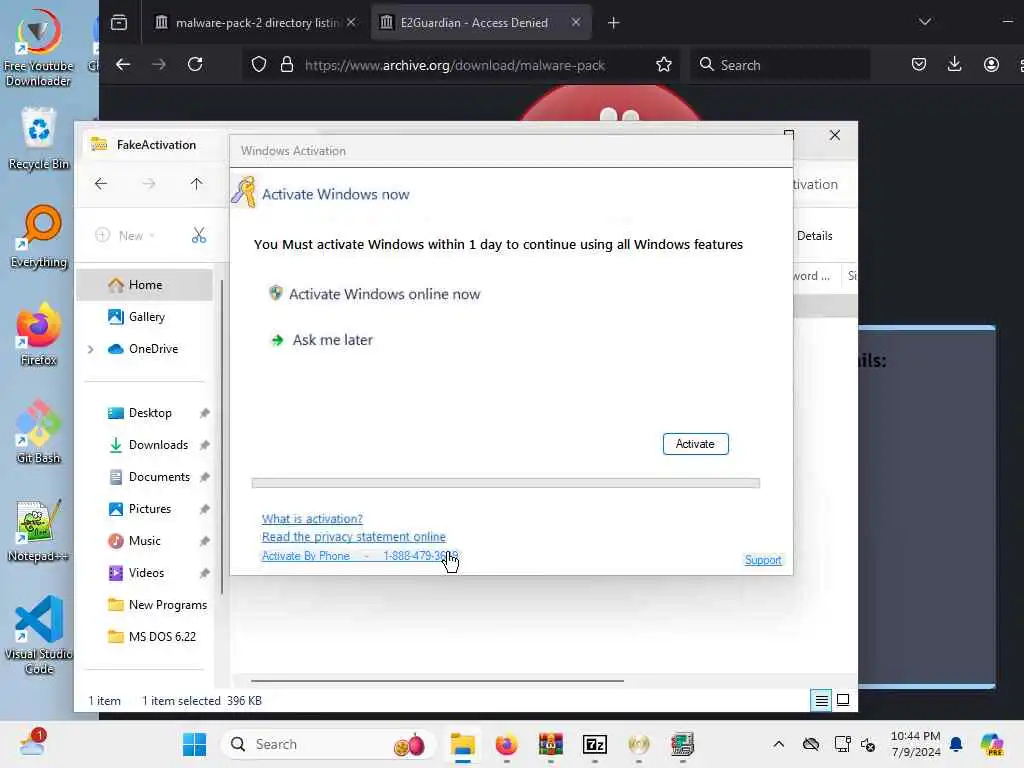Show hidden system tray icons
Image resolution: width=1024 pixels, height=768 pixels.
(778, 744)
